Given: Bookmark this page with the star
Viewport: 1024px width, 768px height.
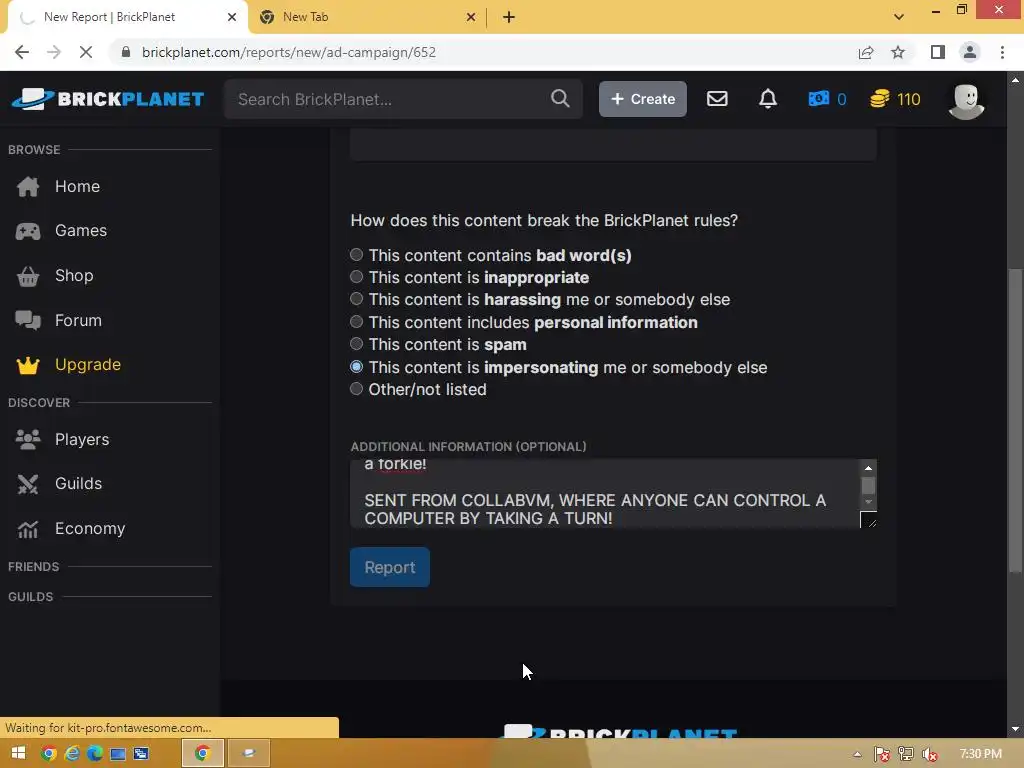Looking at the screenshot, I should 898,52.
